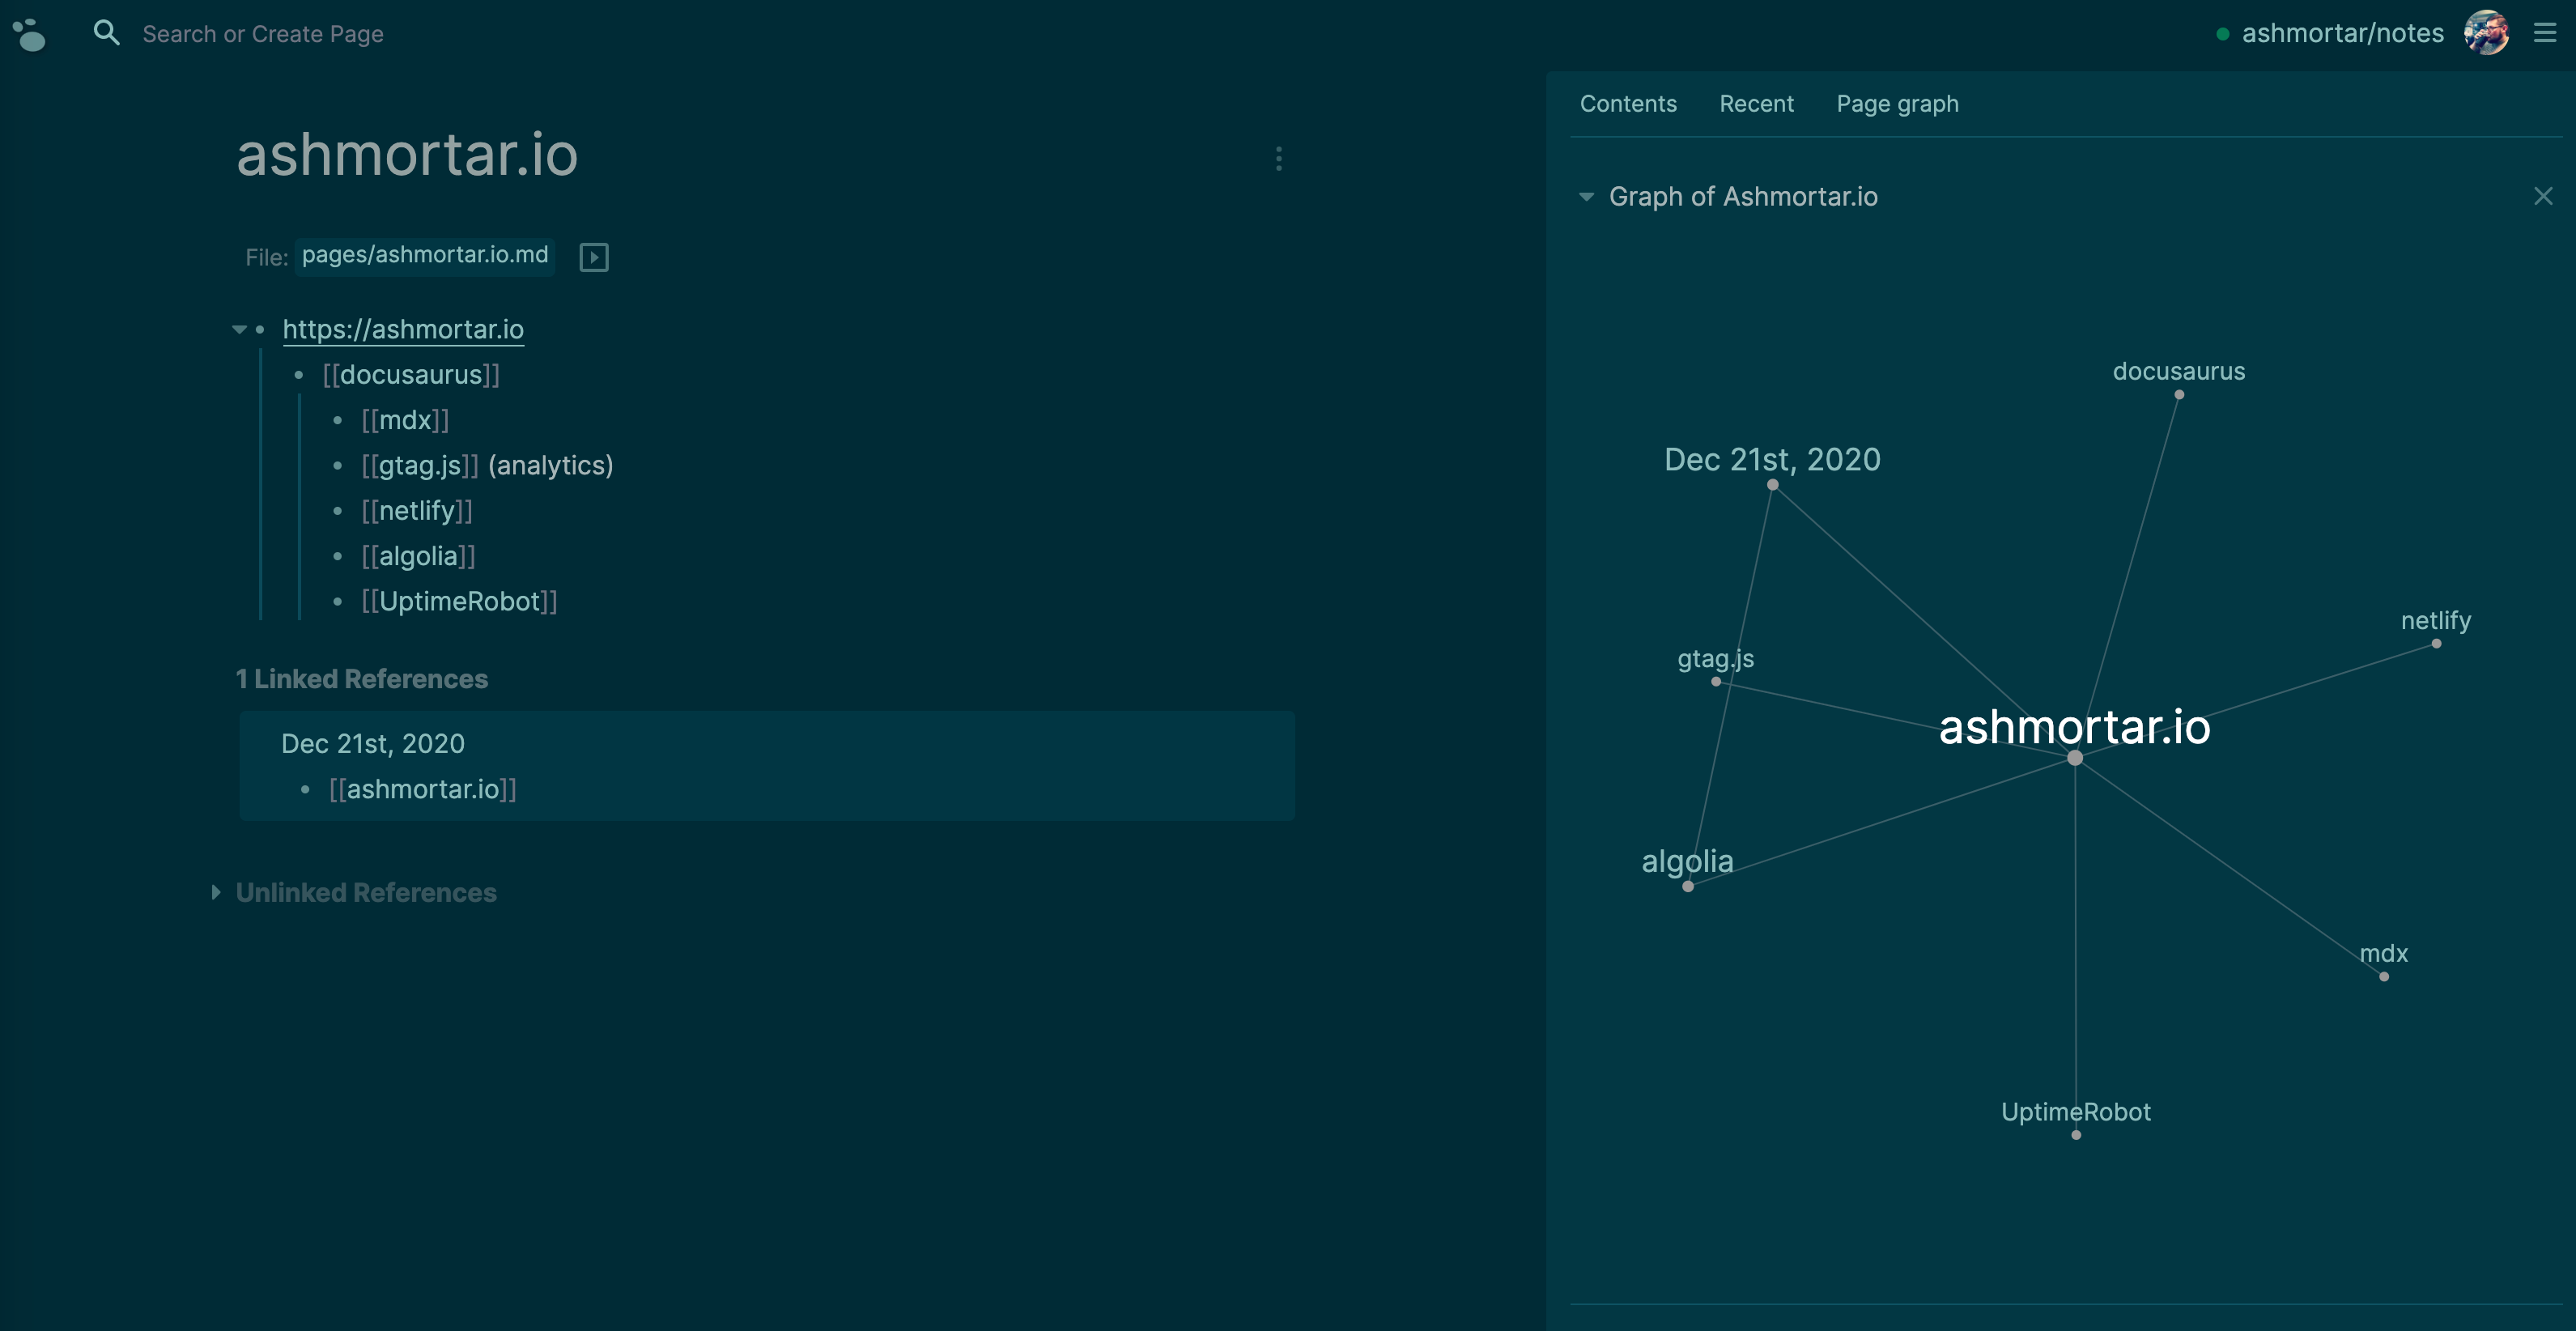Click the bullet of the gtag.js block

point(337,465)
